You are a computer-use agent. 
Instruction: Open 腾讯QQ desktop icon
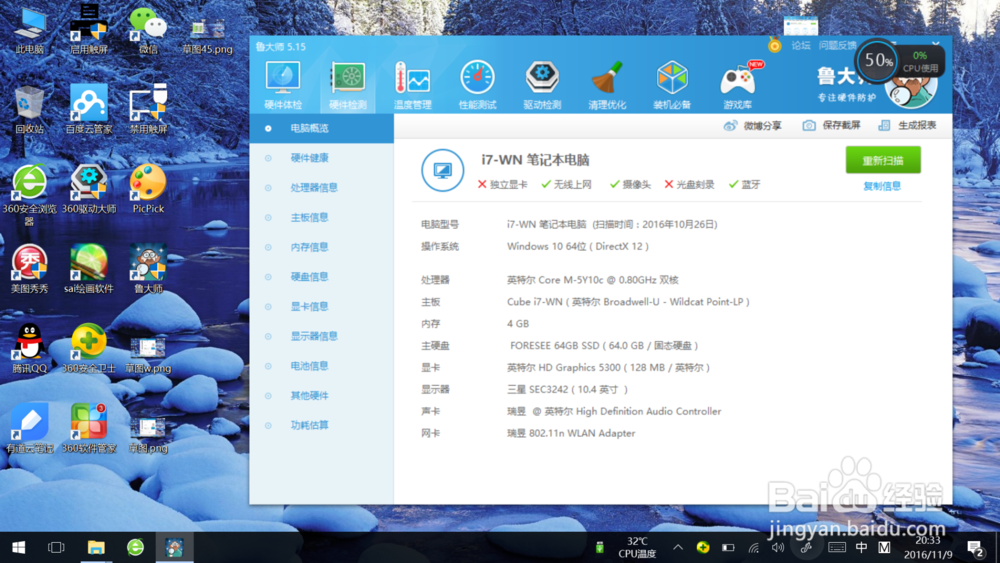pos(29,349)
